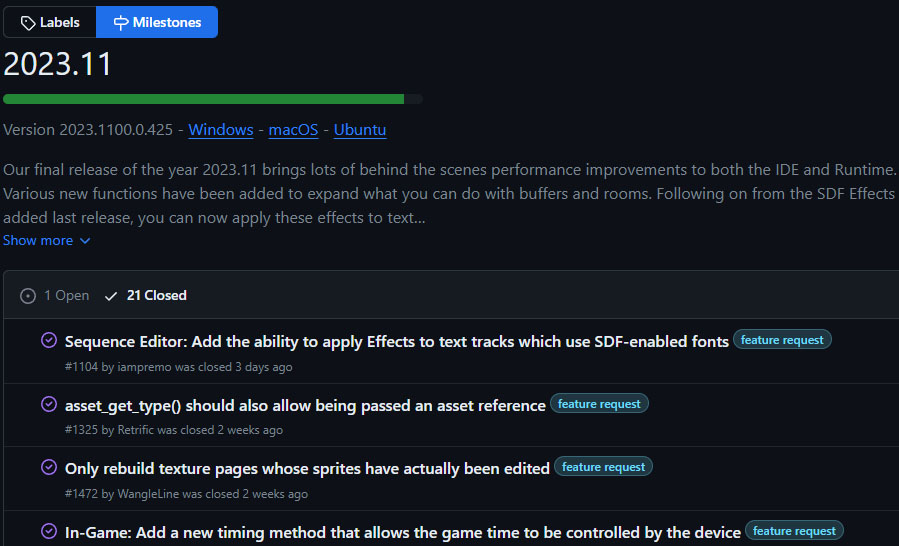
Task: Click feature request label on issue #1472
Action: 603,467
